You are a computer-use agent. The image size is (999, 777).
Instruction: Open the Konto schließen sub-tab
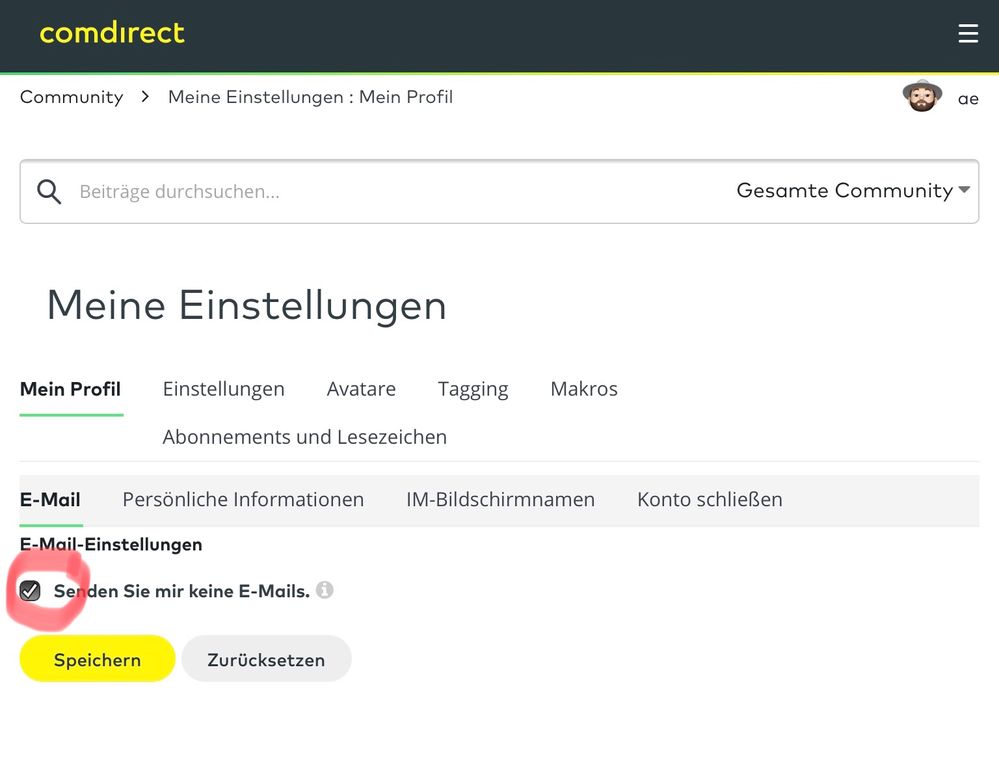[x=709, y=499]
